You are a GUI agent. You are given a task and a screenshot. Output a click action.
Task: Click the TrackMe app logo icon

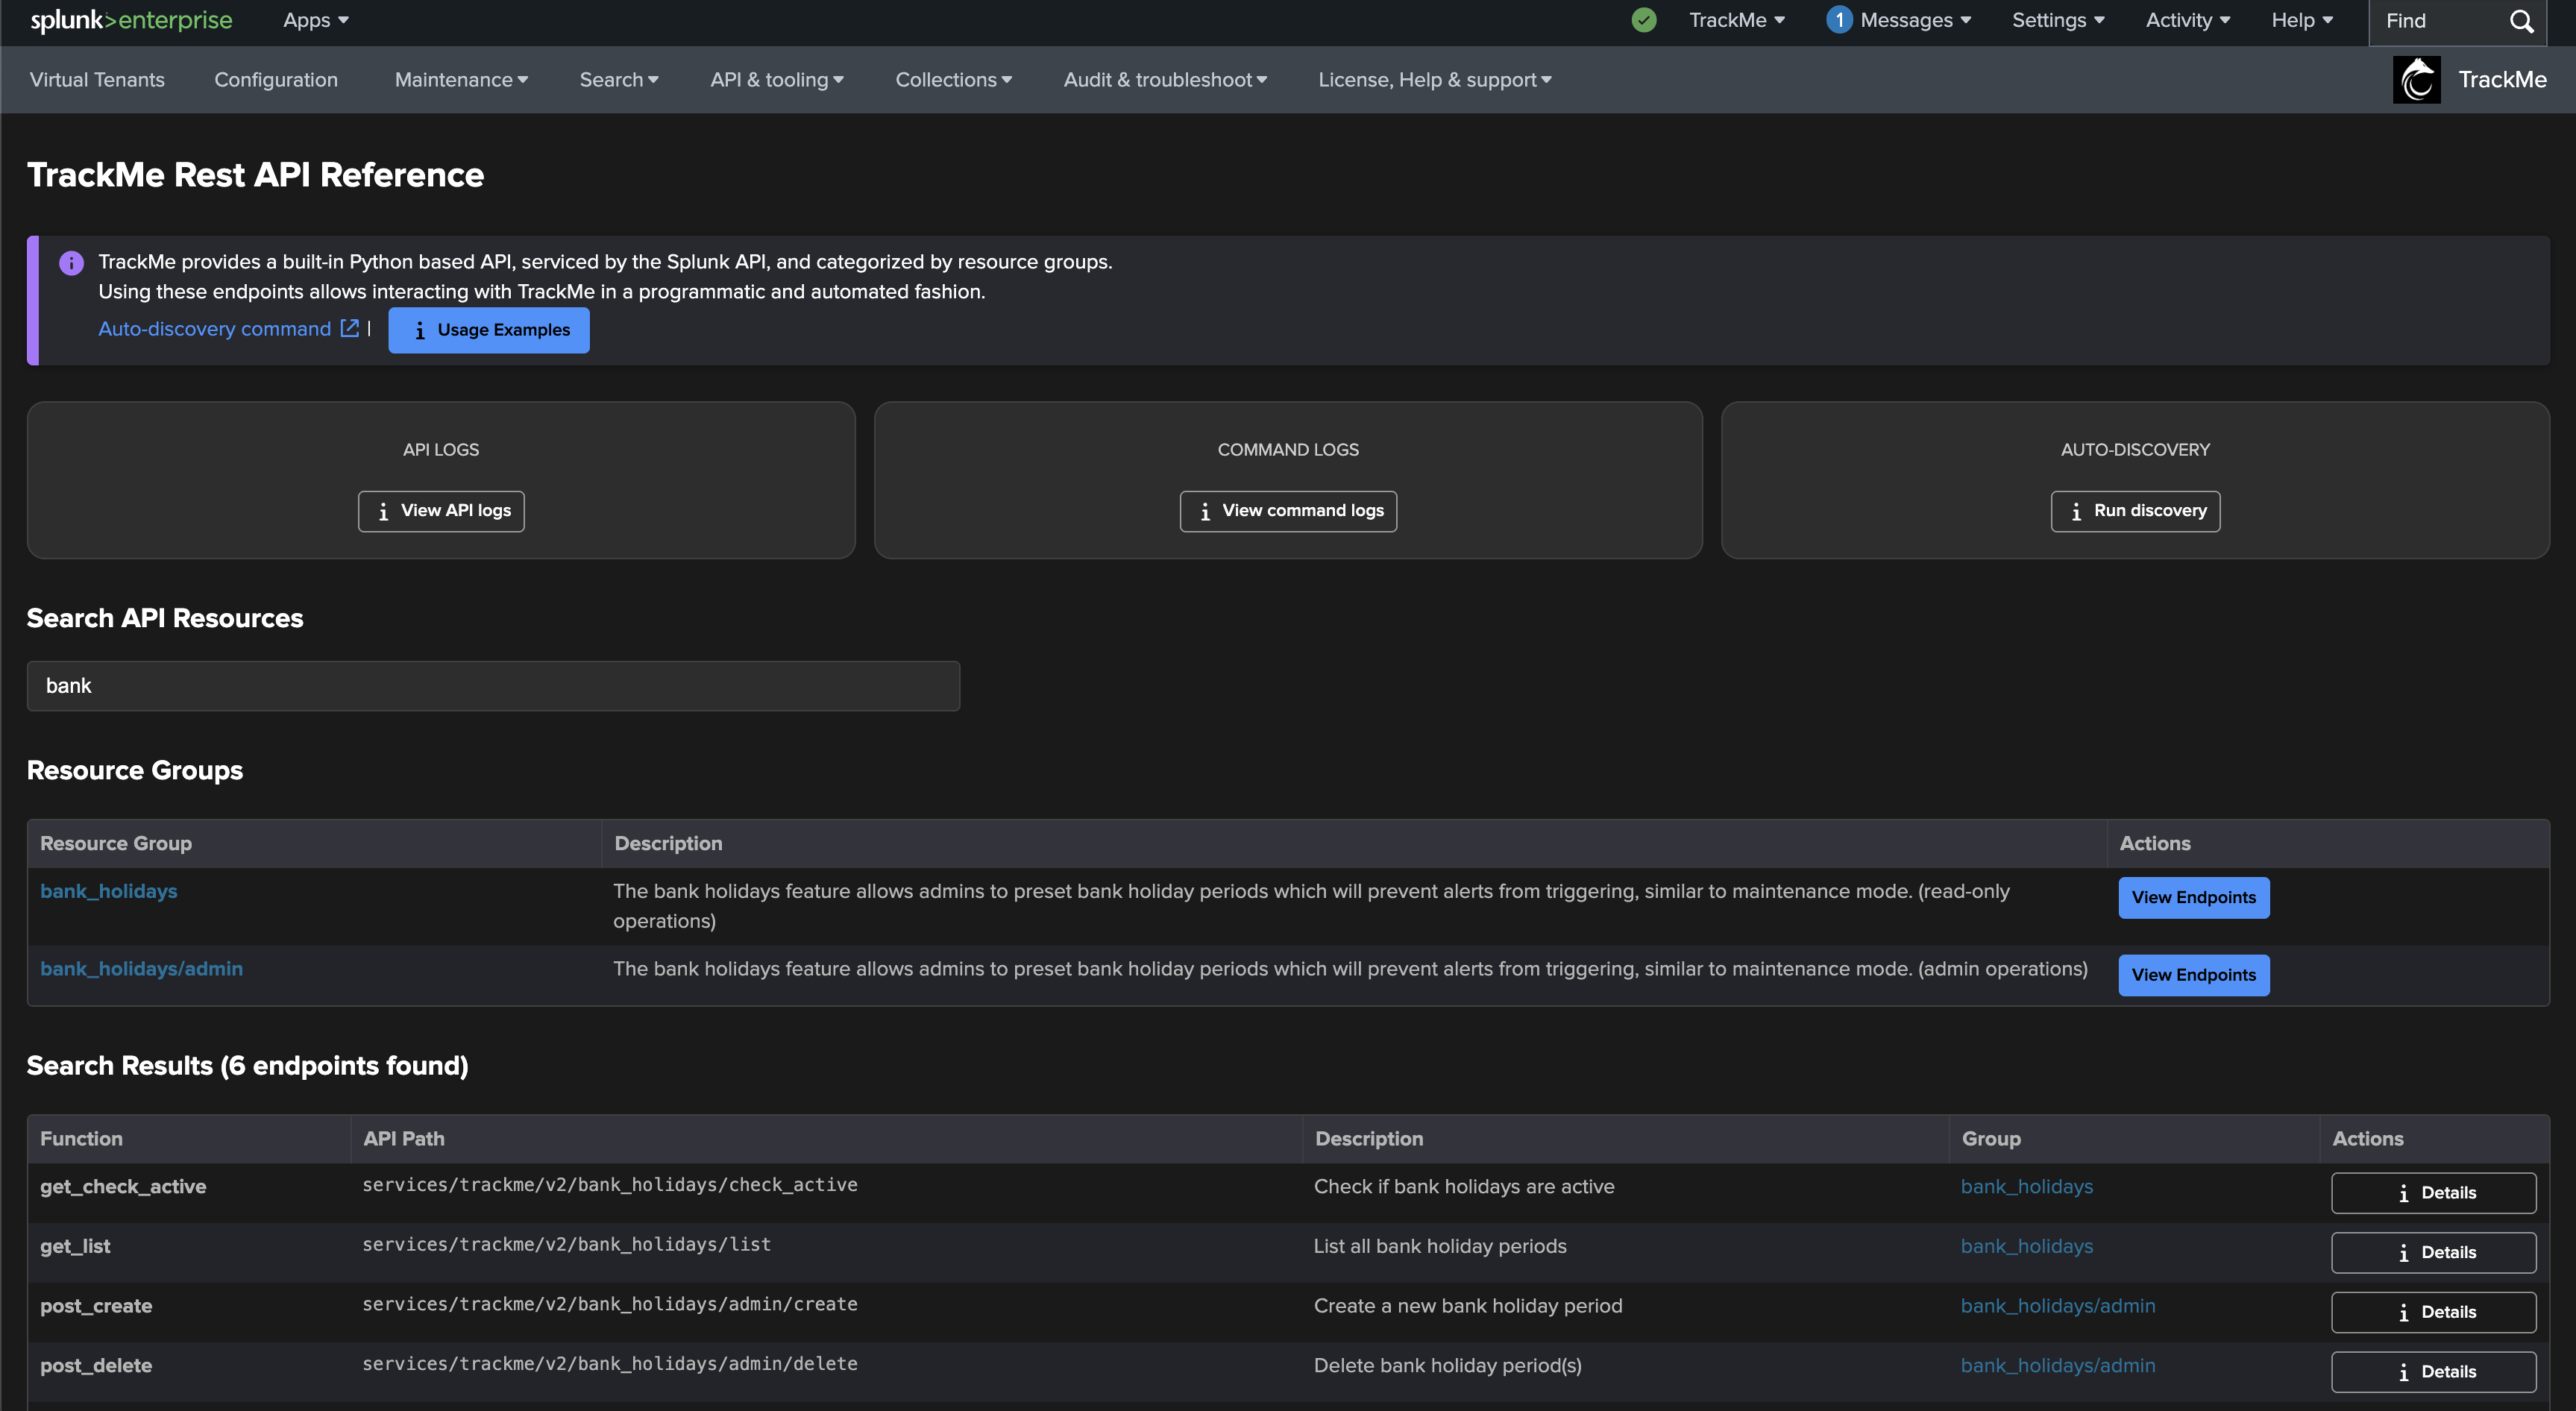pos(2416,80)
